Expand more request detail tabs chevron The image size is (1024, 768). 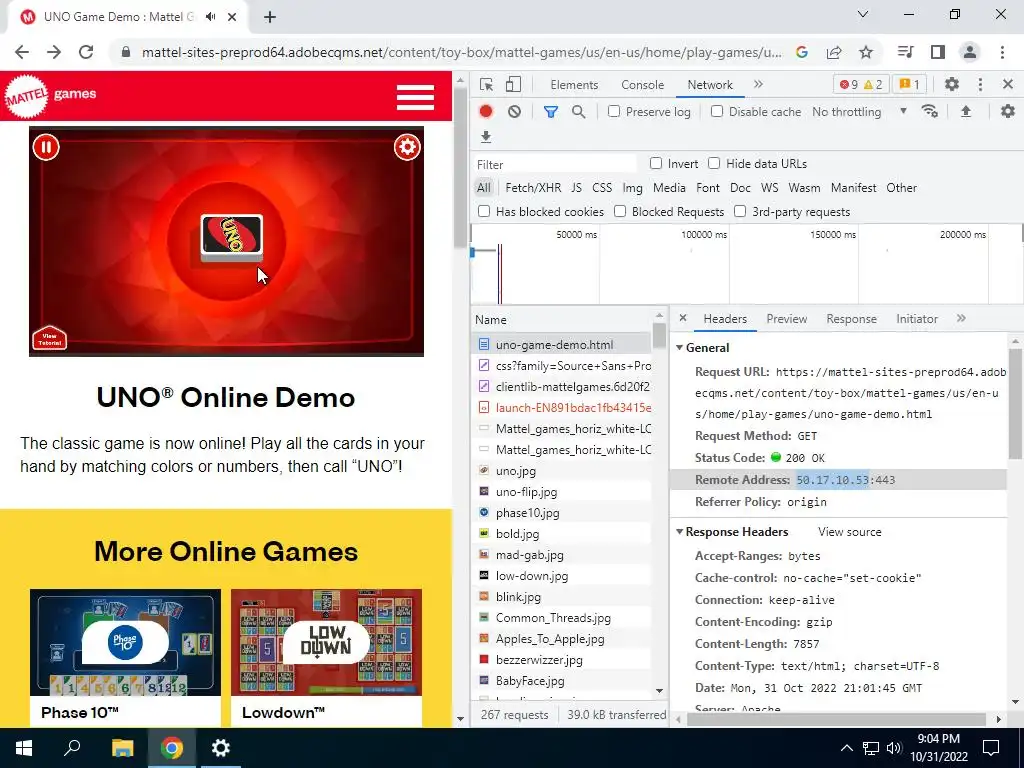(961, 319)
